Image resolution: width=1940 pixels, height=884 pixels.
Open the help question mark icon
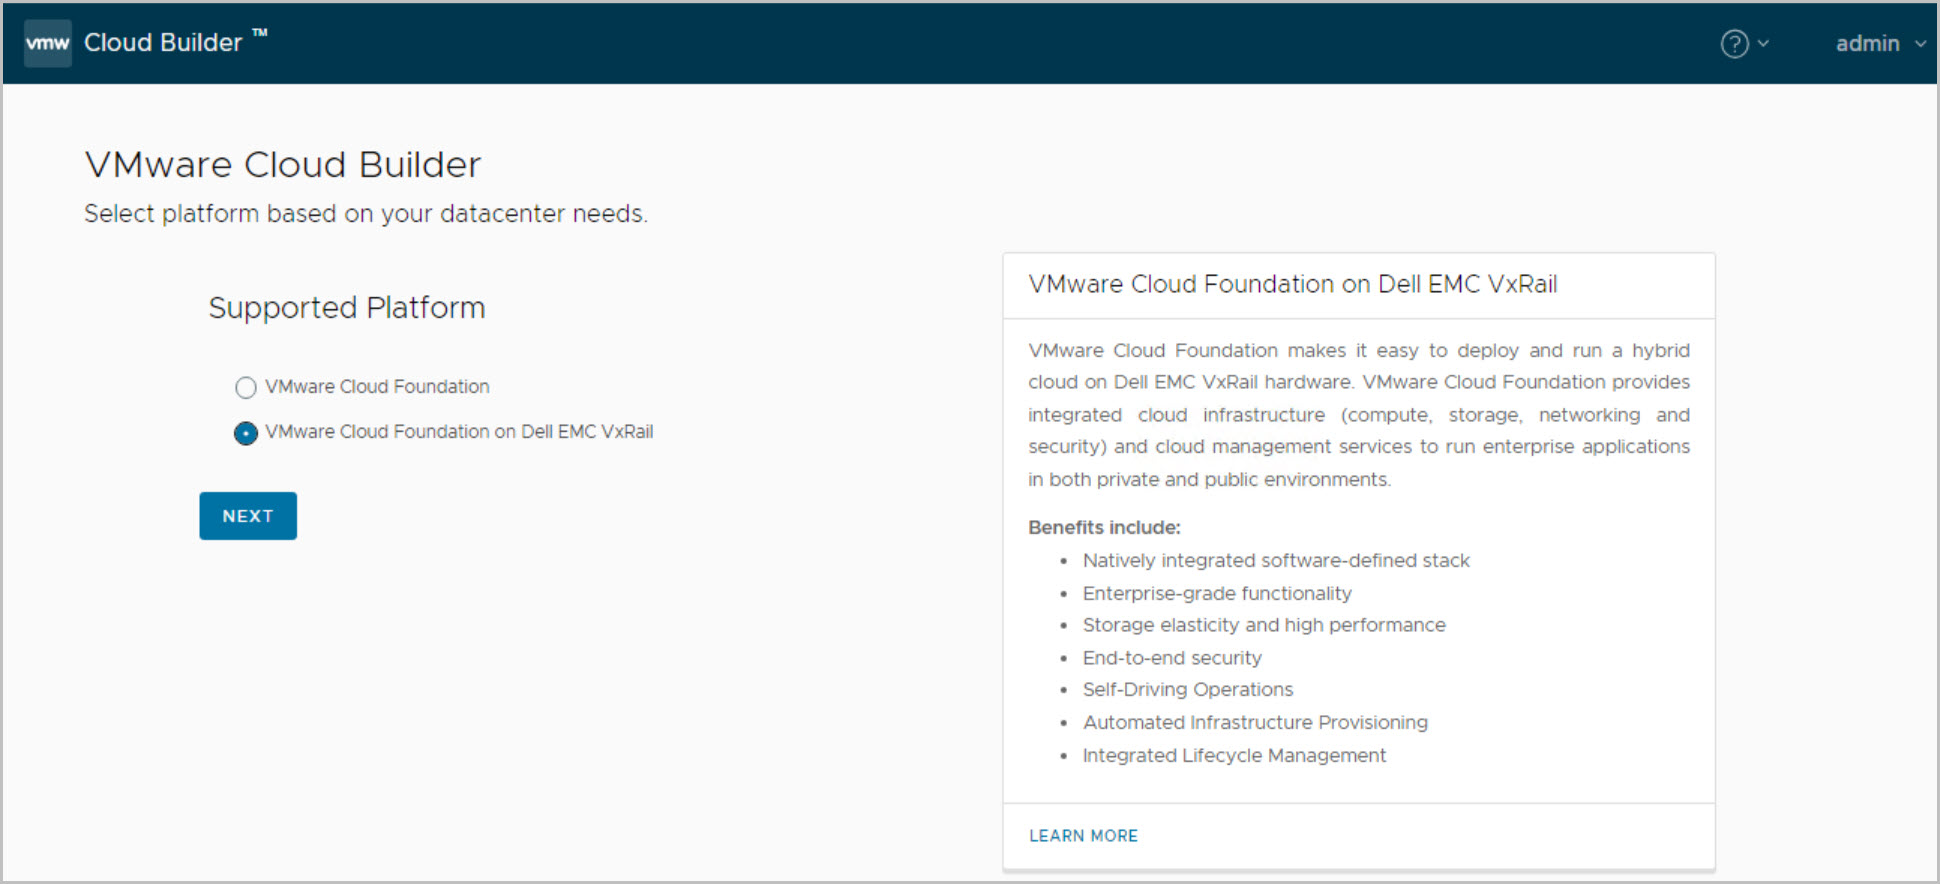coord(1734,44)
